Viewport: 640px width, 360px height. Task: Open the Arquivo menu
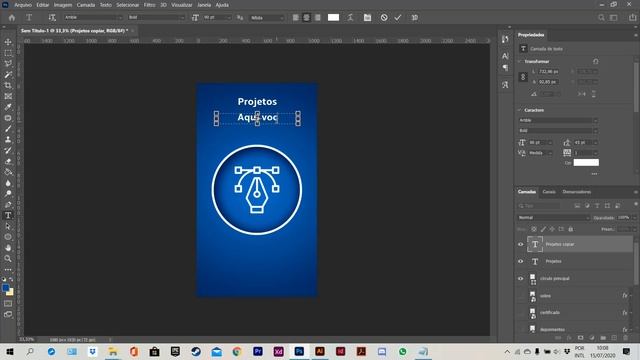tap(23, 5)
